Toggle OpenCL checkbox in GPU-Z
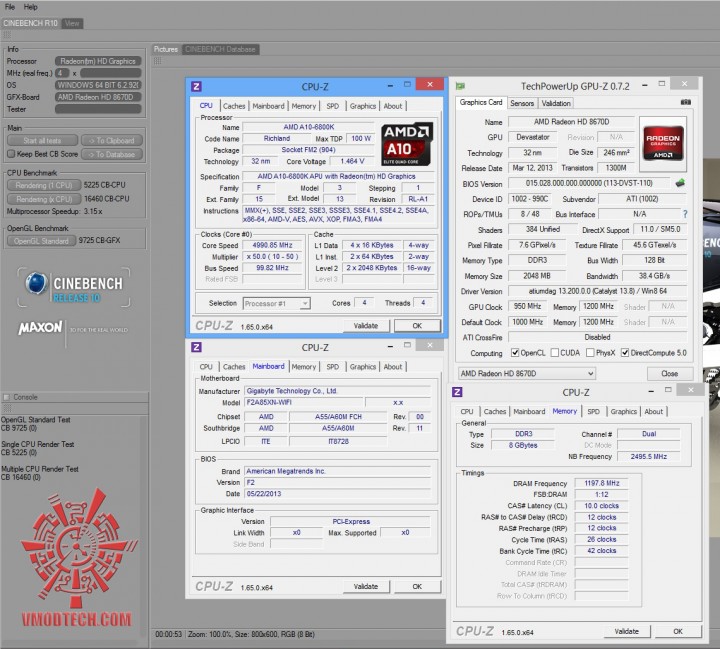The width and height of the screenshot is (720, 649). click(x=515, y=353)
